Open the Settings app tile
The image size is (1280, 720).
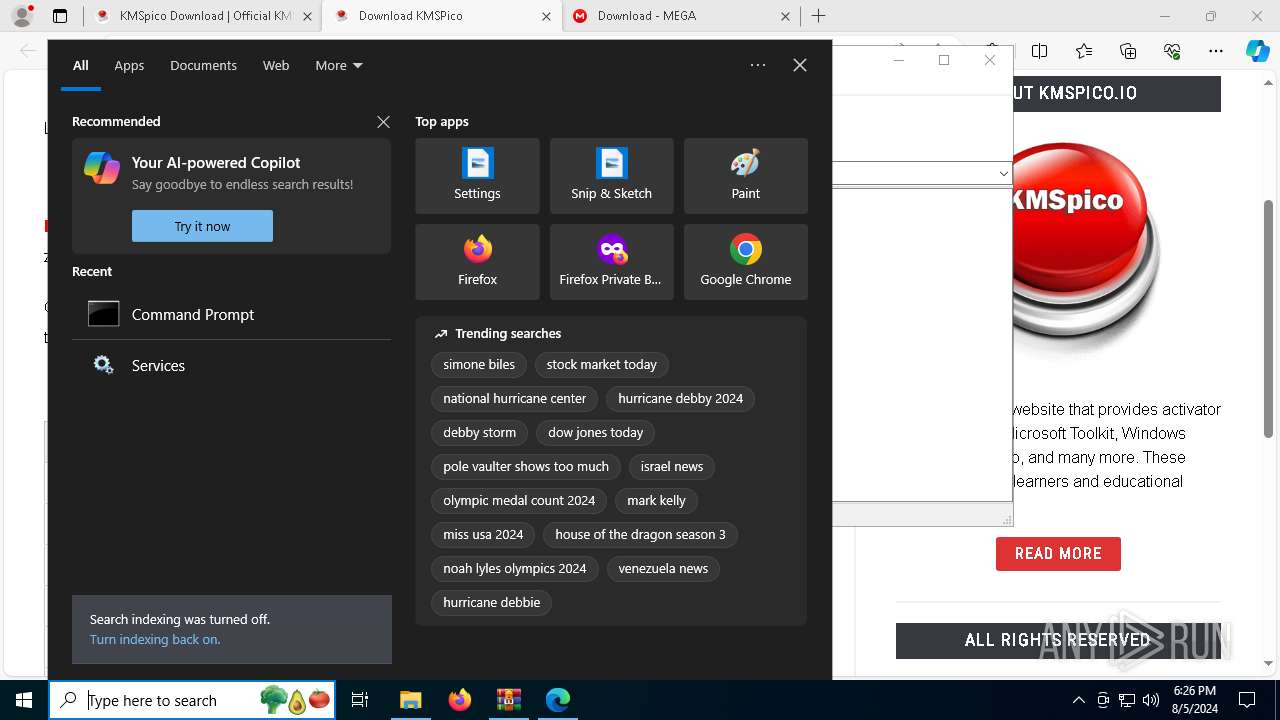477,176
